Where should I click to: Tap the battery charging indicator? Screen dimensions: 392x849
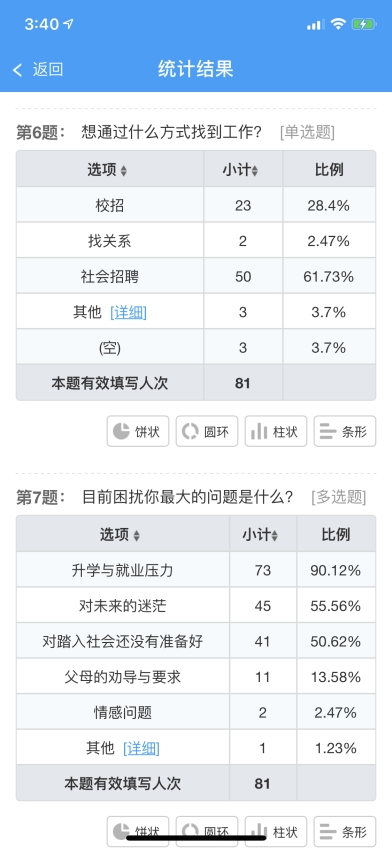363,24
